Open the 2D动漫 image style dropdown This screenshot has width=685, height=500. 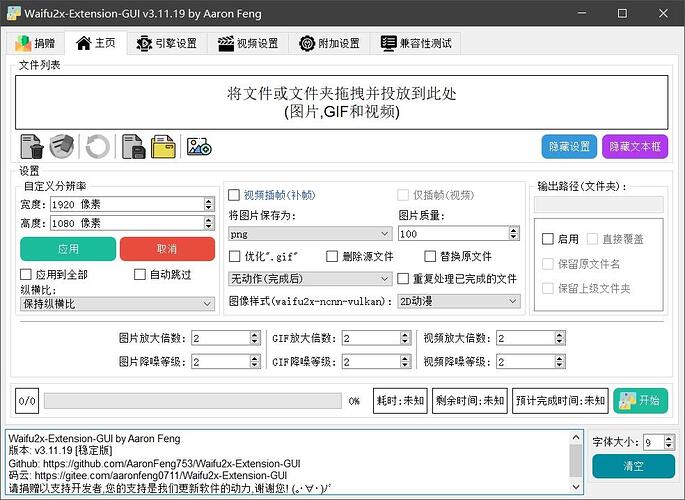459,301
